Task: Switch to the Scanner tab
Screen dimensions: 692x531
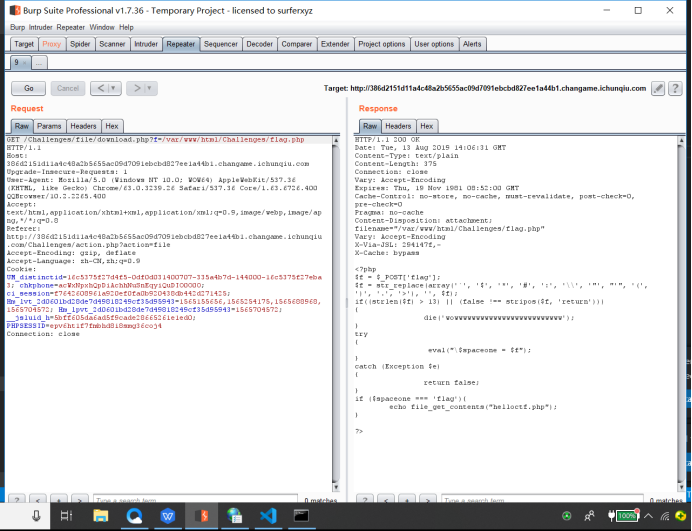Action: [112, 44]
